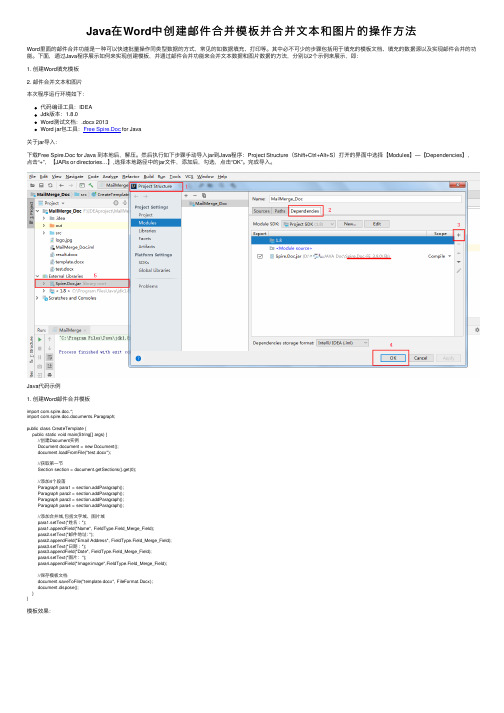504x713 pixels.
Task: Click the edit pencil icon beside dependencies
Action: point(459,271)
